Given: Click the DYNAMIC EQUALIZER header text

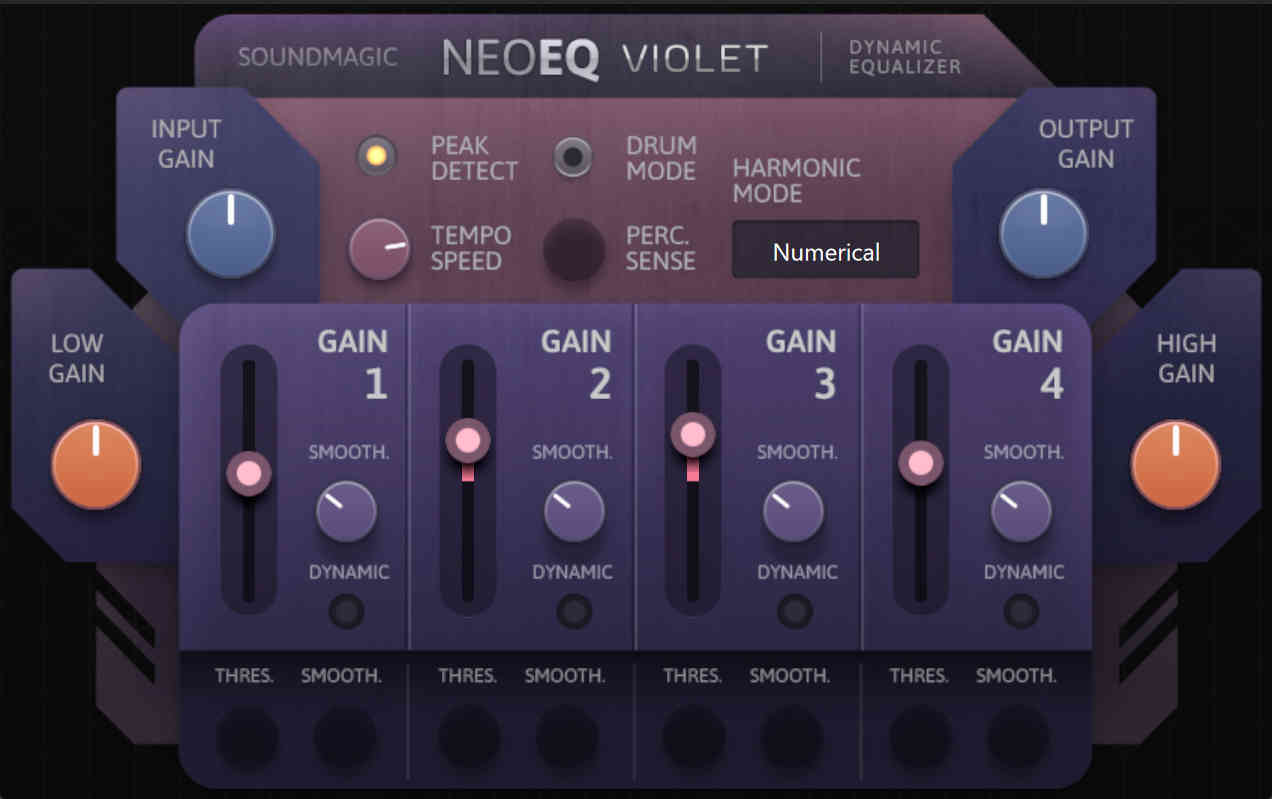Looking at the screenshot, I should tap(904, 57).
